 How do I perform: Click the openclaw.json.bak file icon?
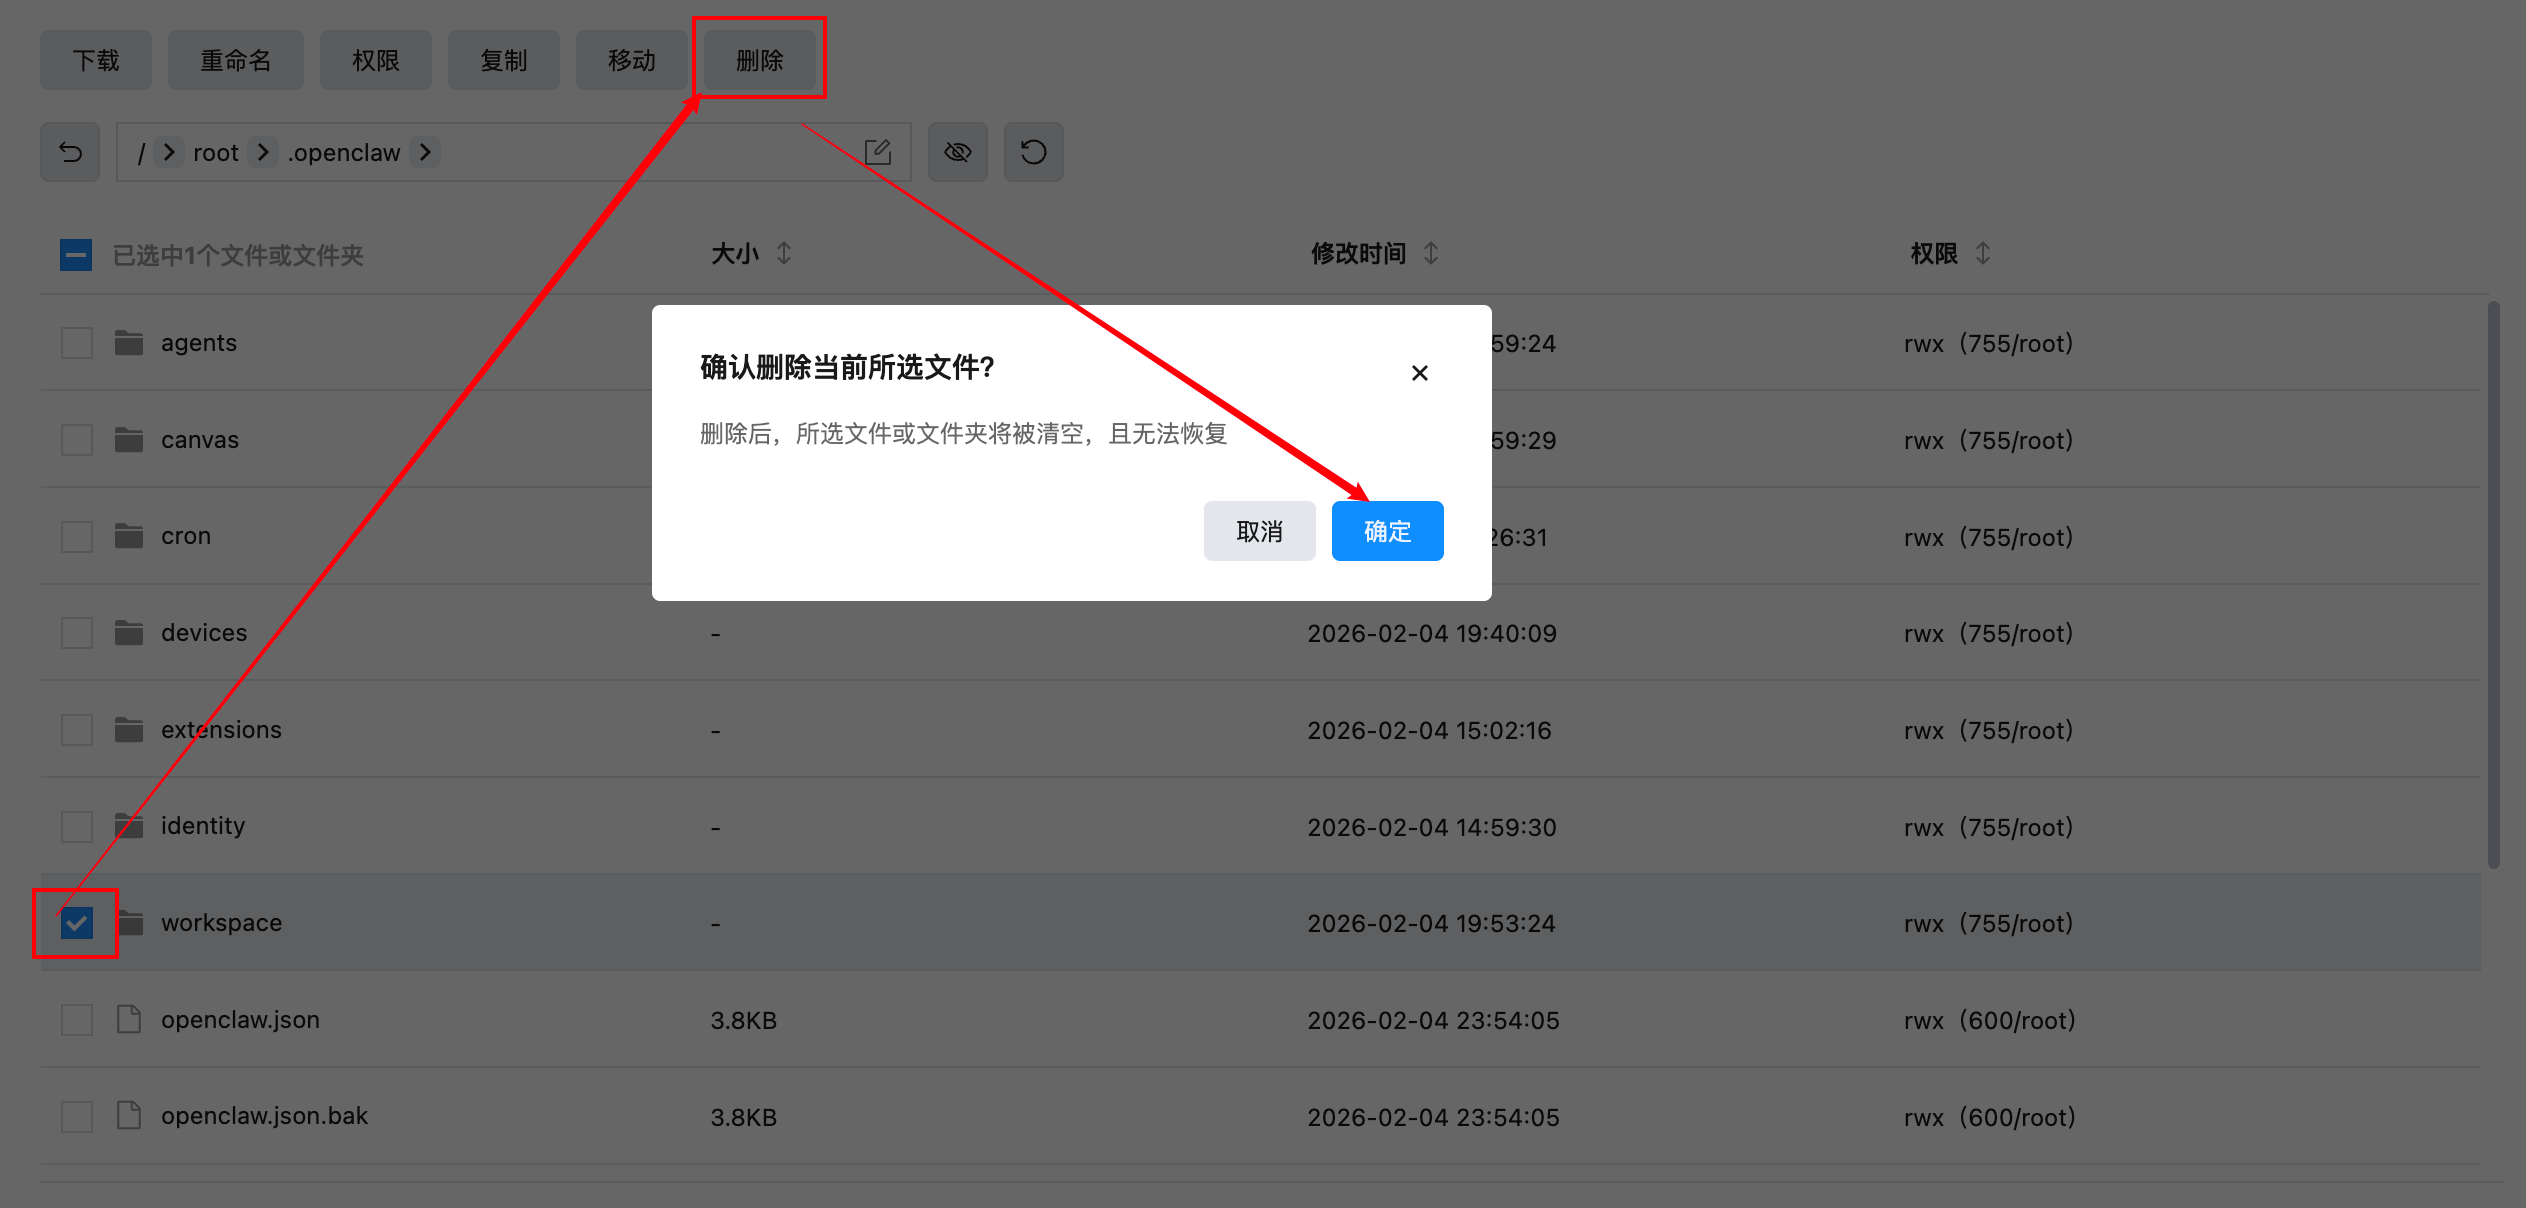[128, 1116]
